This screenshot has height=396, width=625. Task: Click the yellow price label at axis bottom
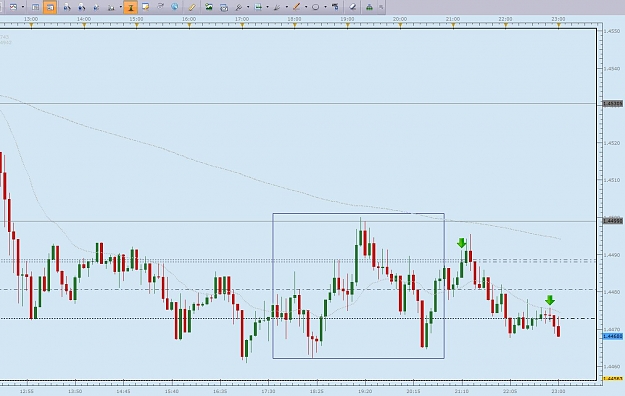[x=613, y=378]
